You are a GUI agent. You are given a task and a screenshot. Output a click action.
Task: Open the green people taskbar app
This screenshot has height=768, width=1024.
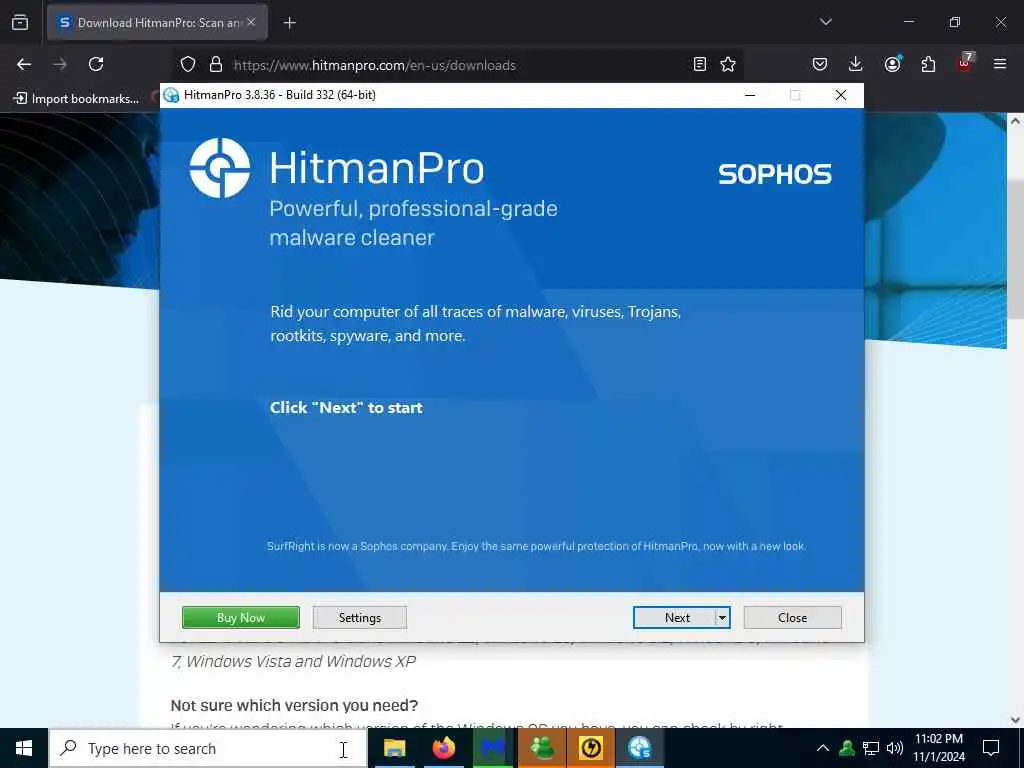click(x=542, y=748)
